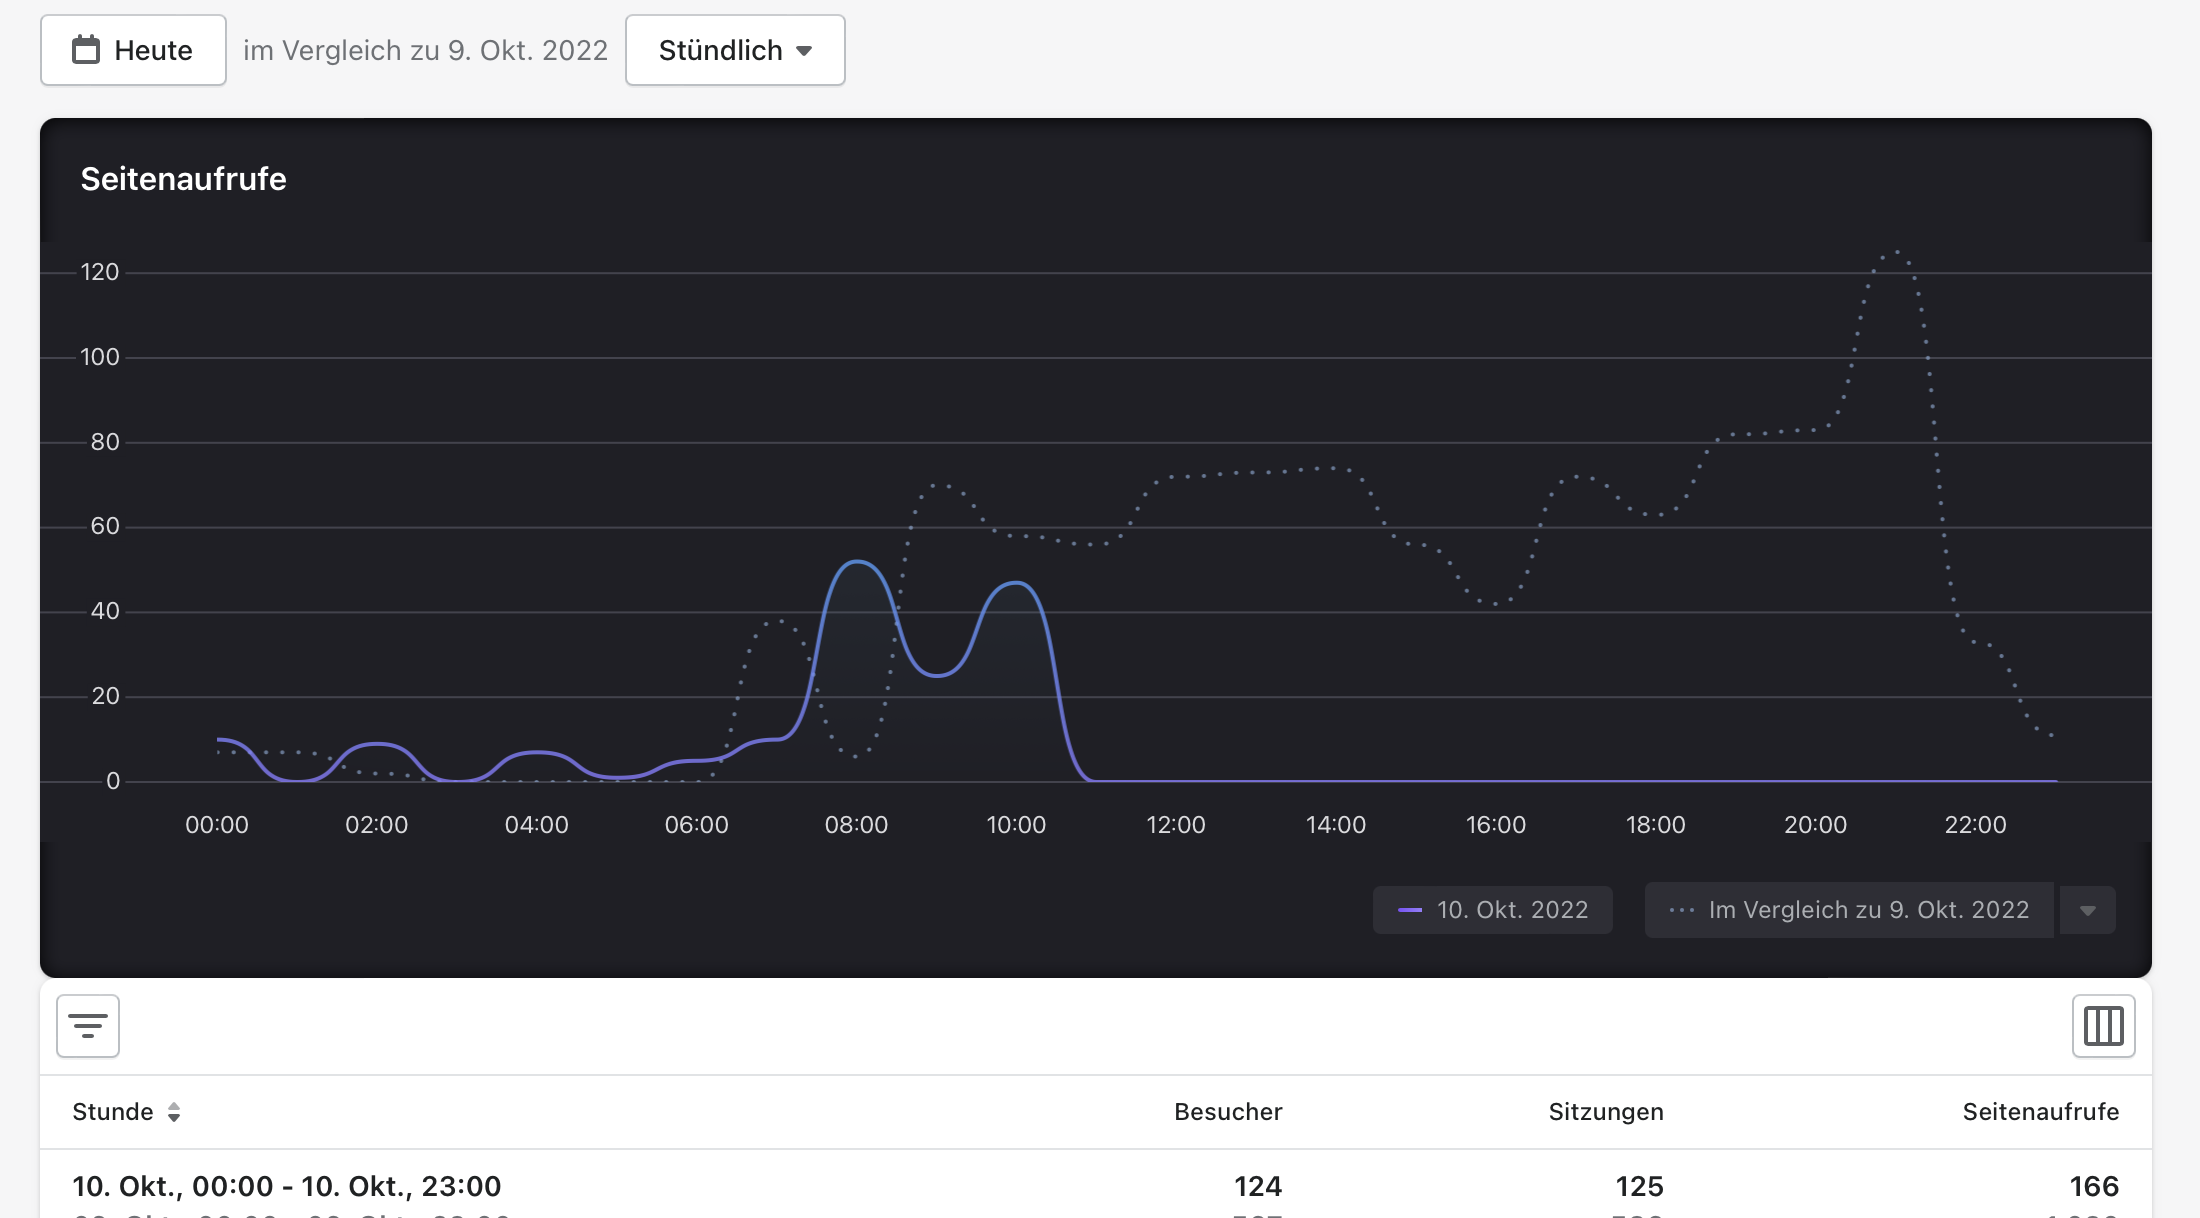
Task: Click the calendar icon in Heute button
Action: pos(86,50)
